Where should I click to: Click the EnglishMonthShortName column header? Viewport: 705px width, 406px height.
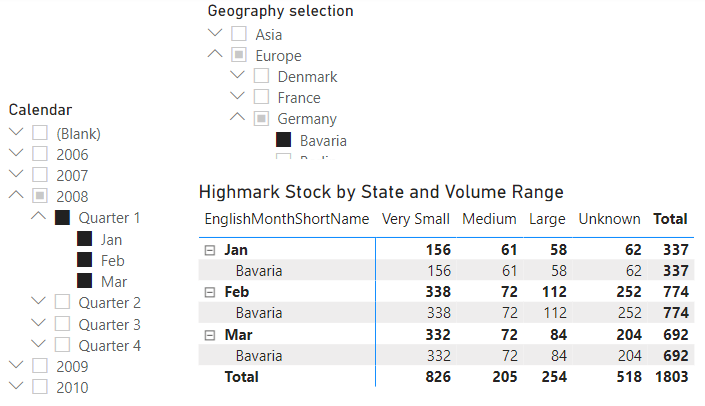click(286, 219)
